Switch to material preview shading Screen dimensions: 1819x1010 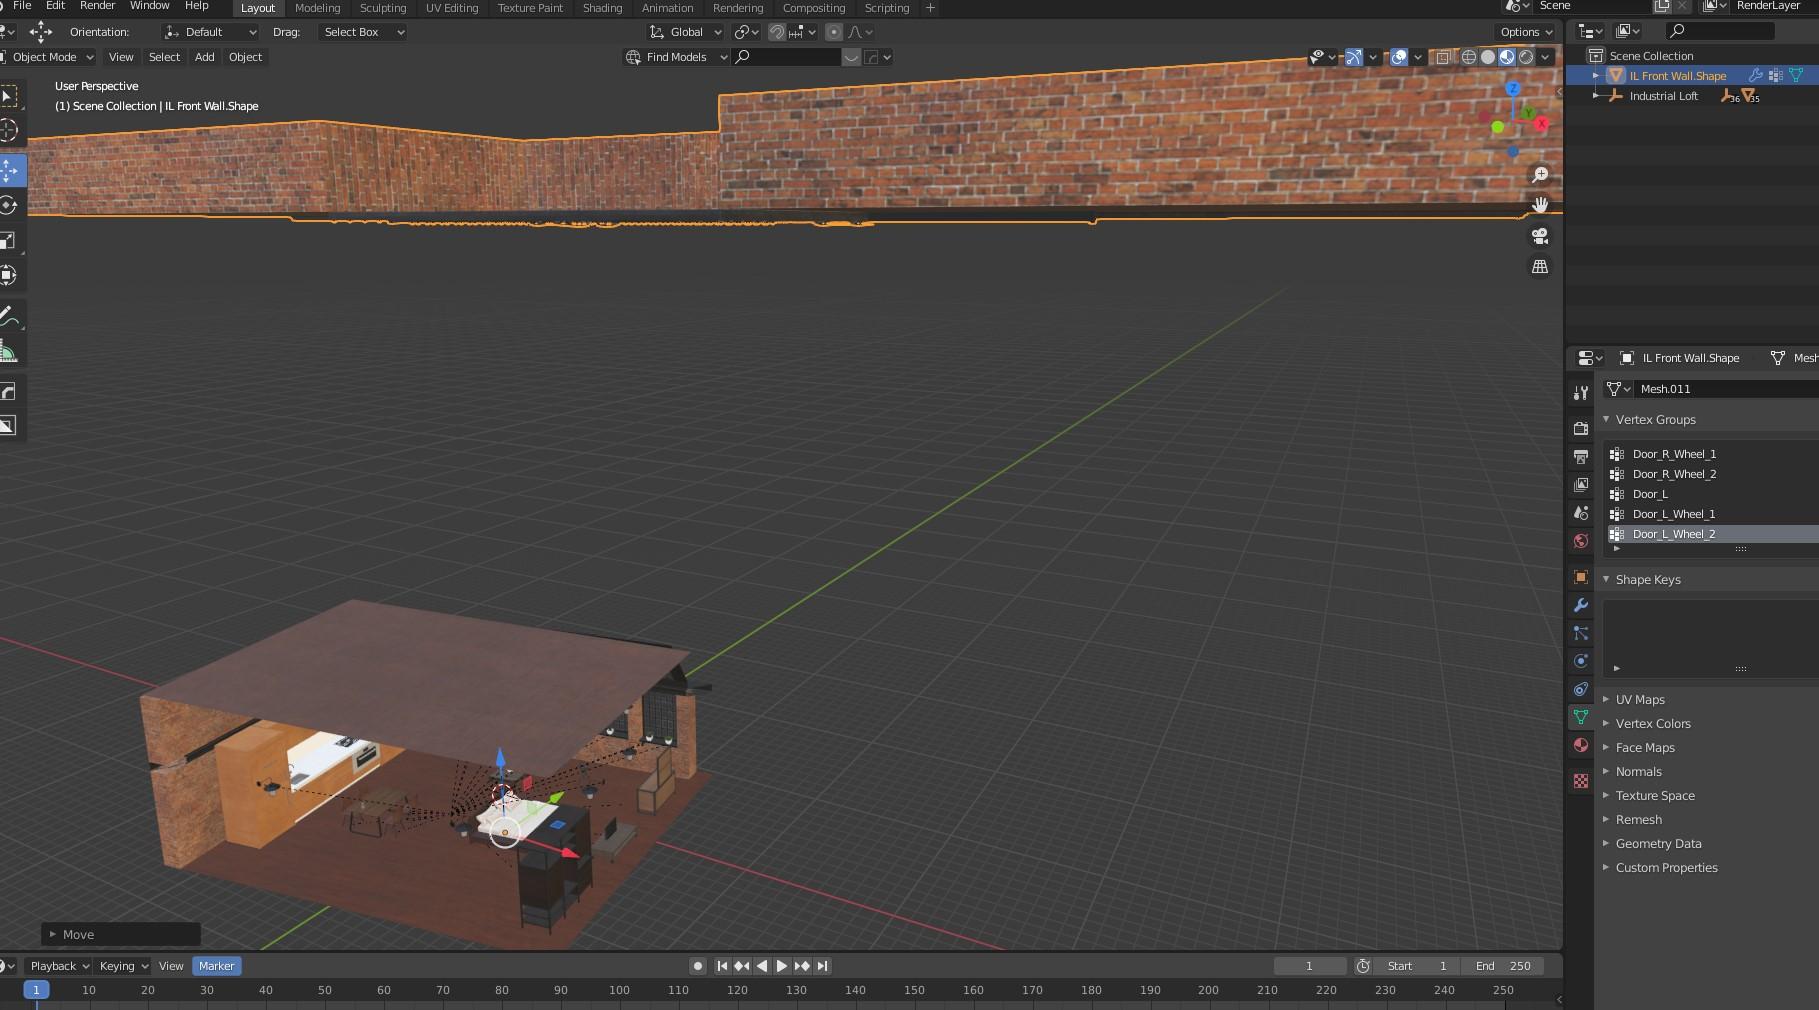click(x=1507, y=57)
